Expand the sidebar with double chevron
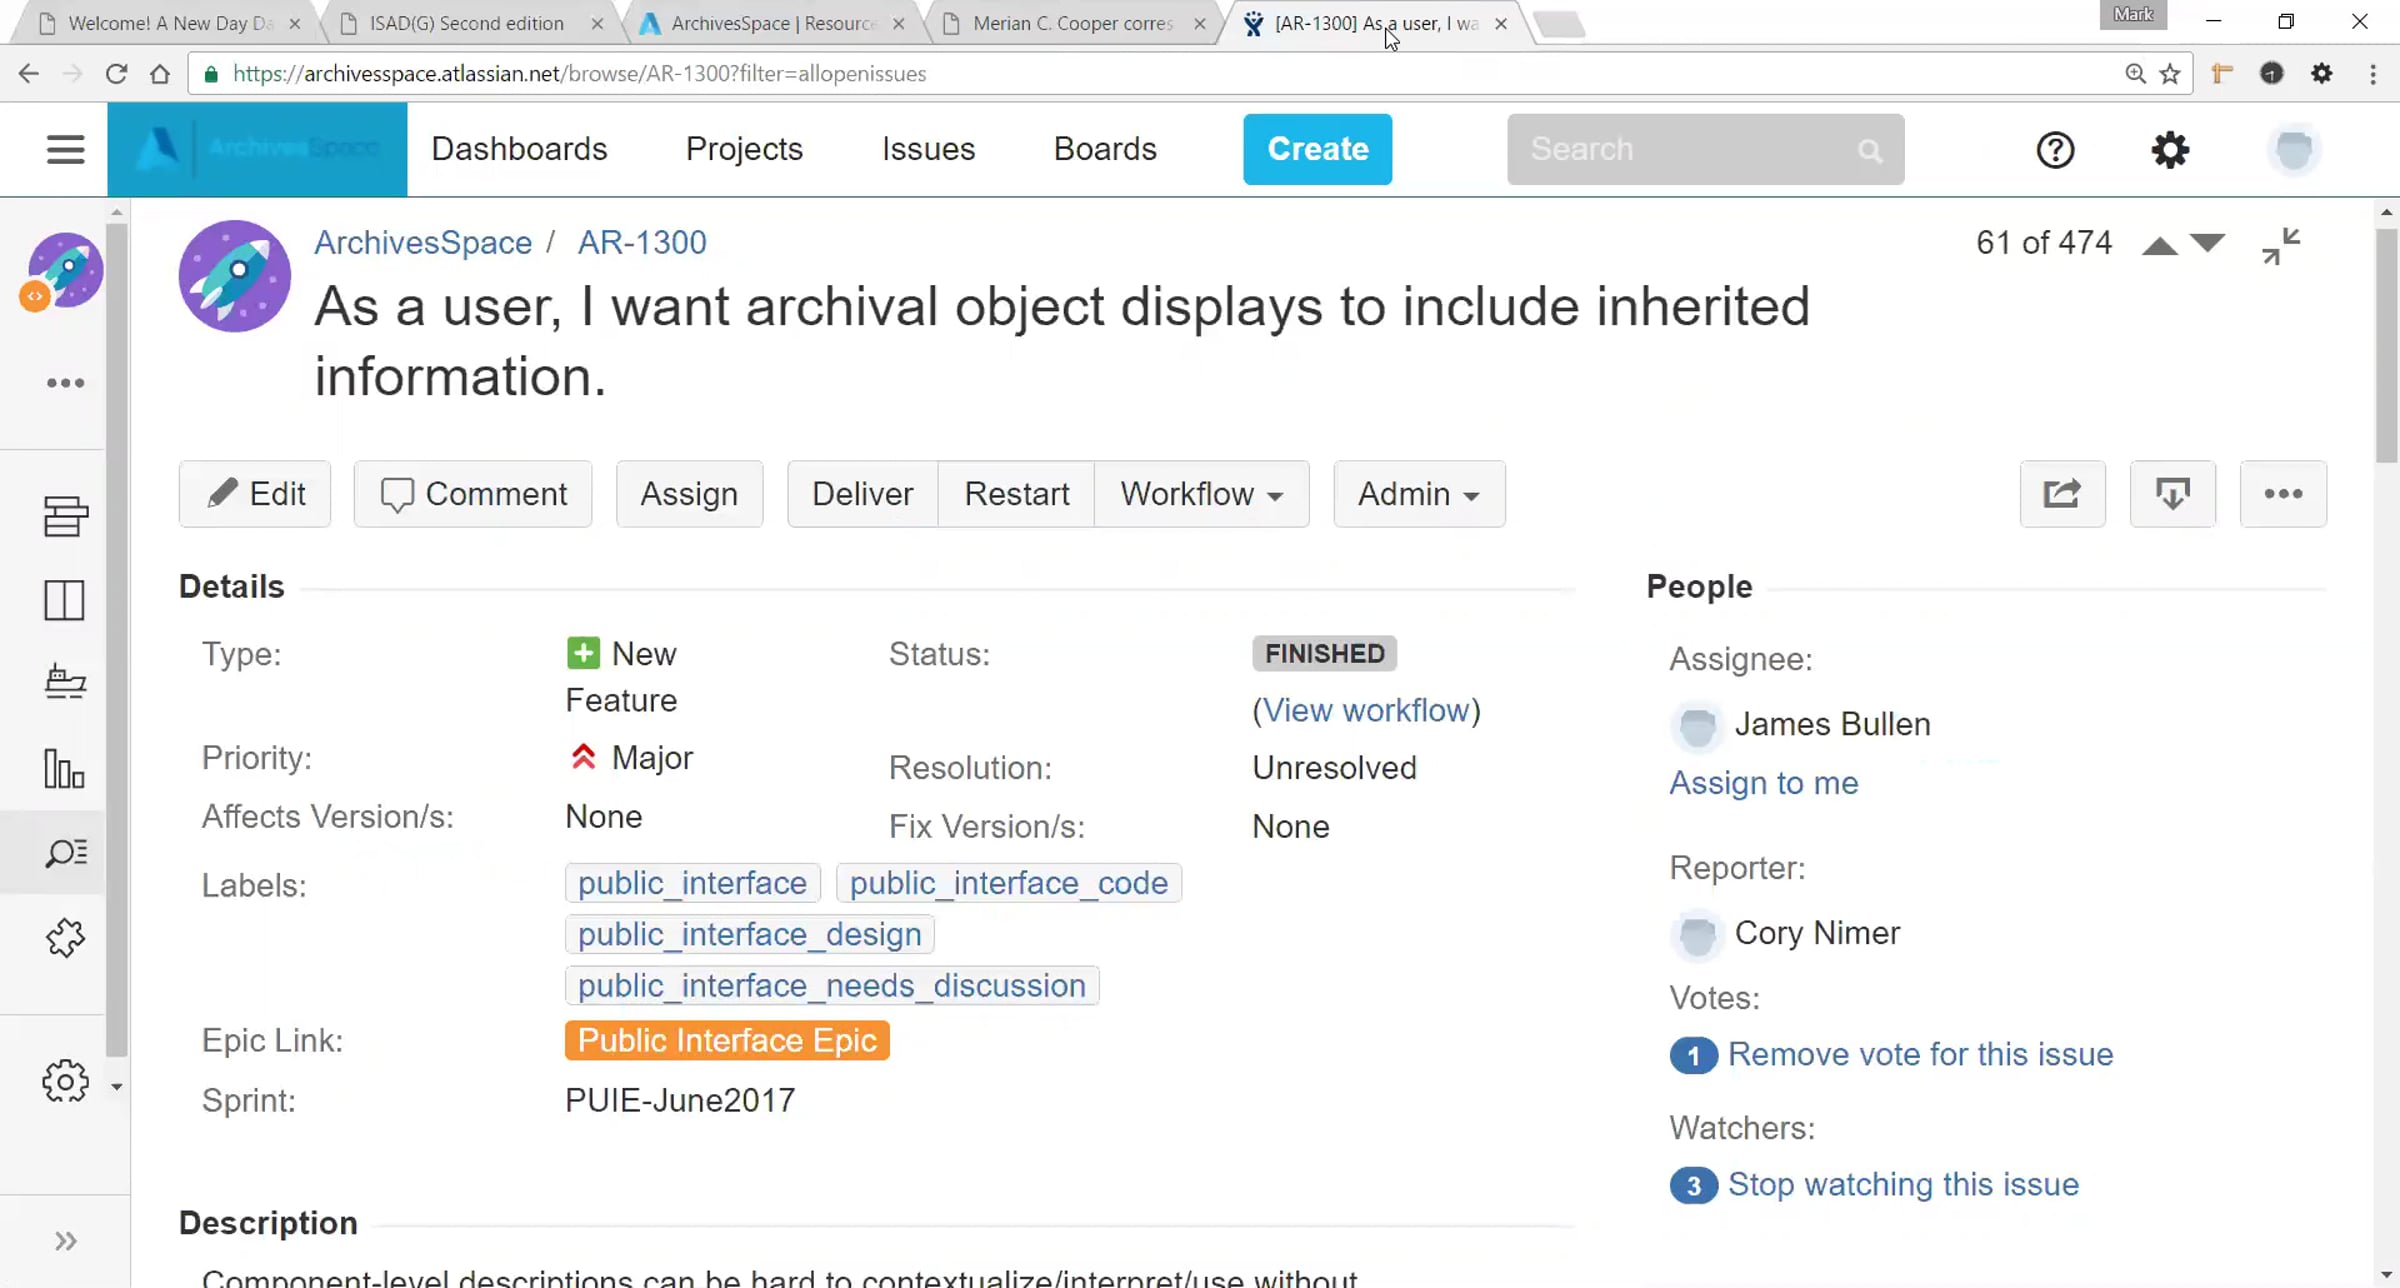Viewport: 2400px width, 1288px height. [66, 1241]
